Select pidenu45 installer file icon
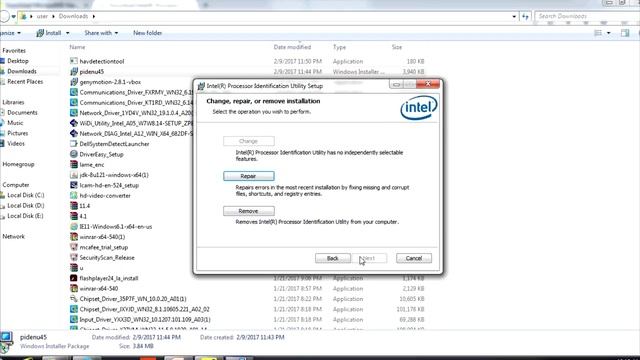 (74, 71)
